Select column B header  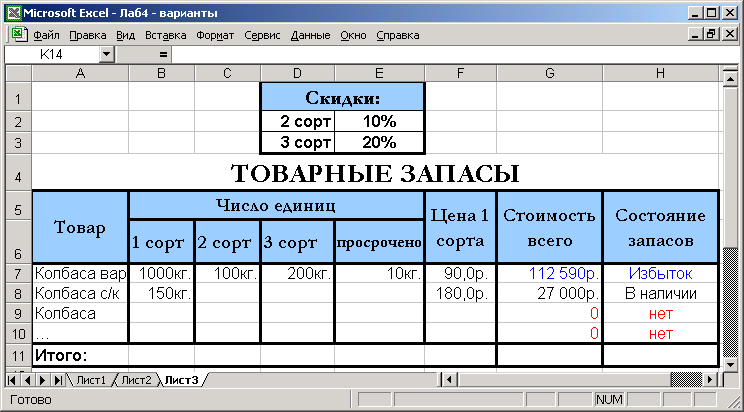pos(162,73)
